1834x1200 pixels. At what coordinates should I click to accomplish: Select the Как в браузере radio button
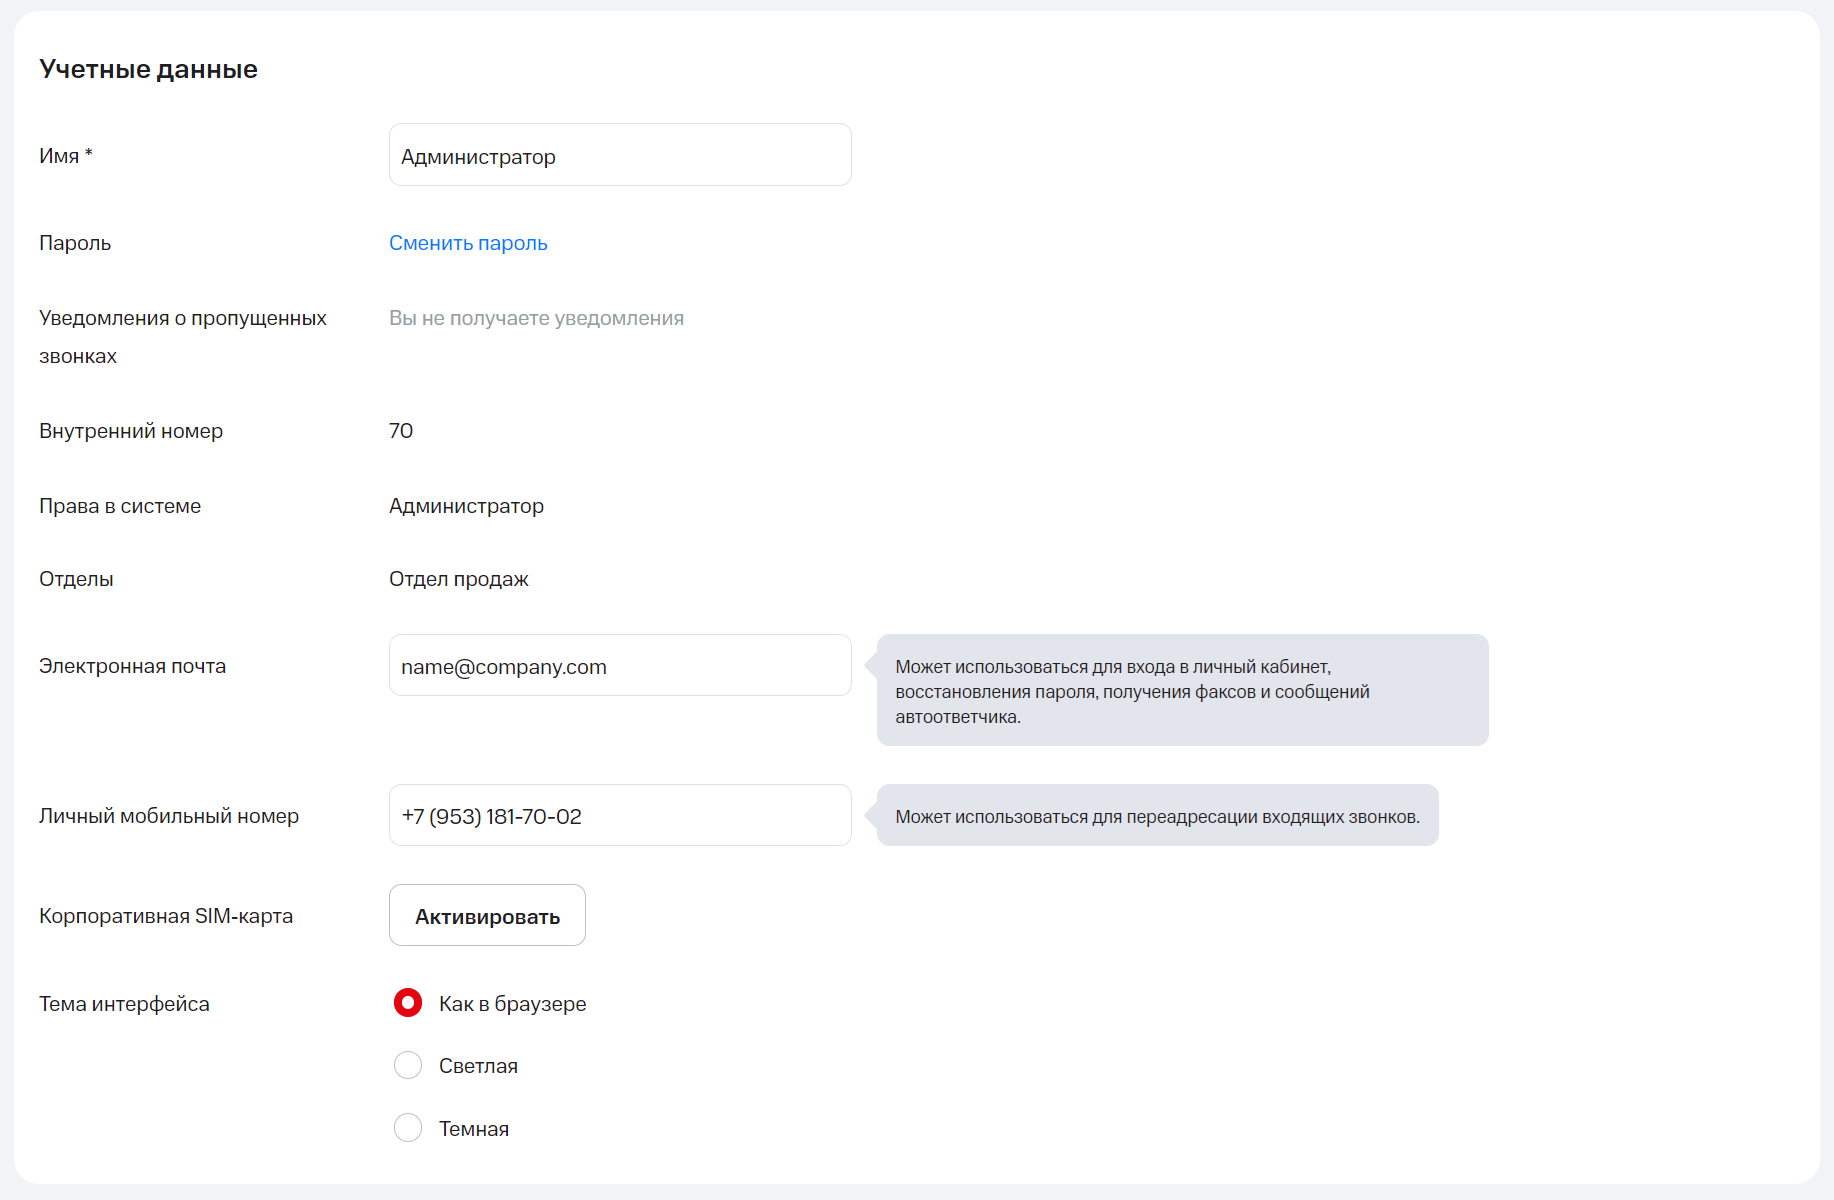[408, 1003]
